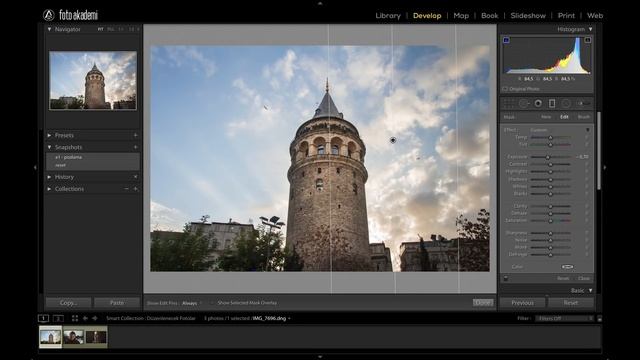
Task: Open the mask Color swatch
Action: point(567,267)
